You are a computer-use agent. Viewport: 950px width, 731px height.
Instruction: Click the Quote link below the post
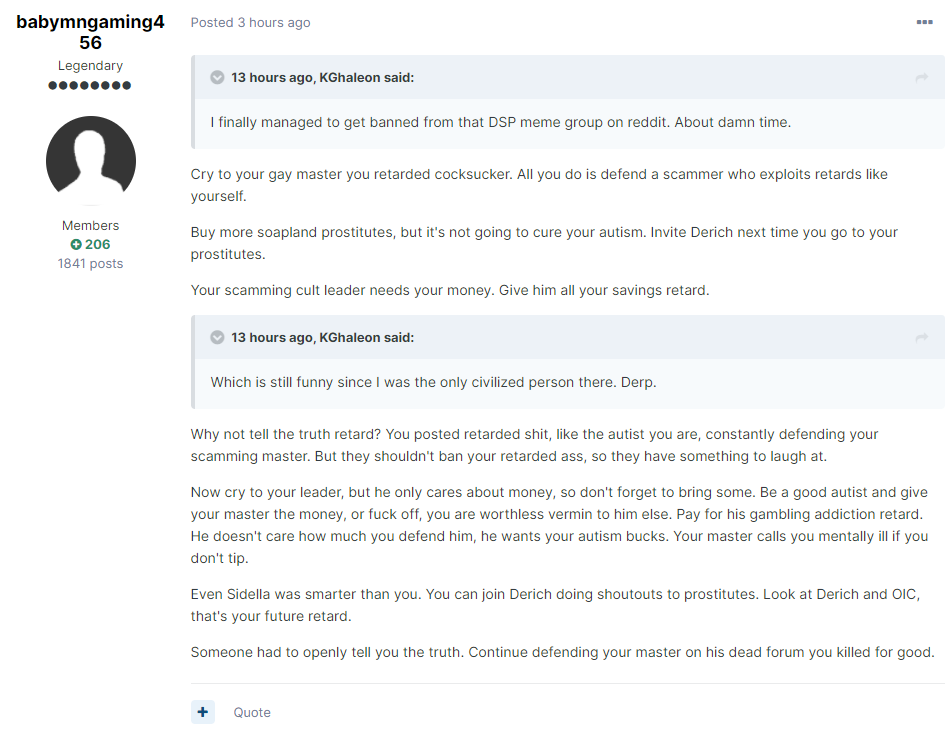click(x=252, y=712)
